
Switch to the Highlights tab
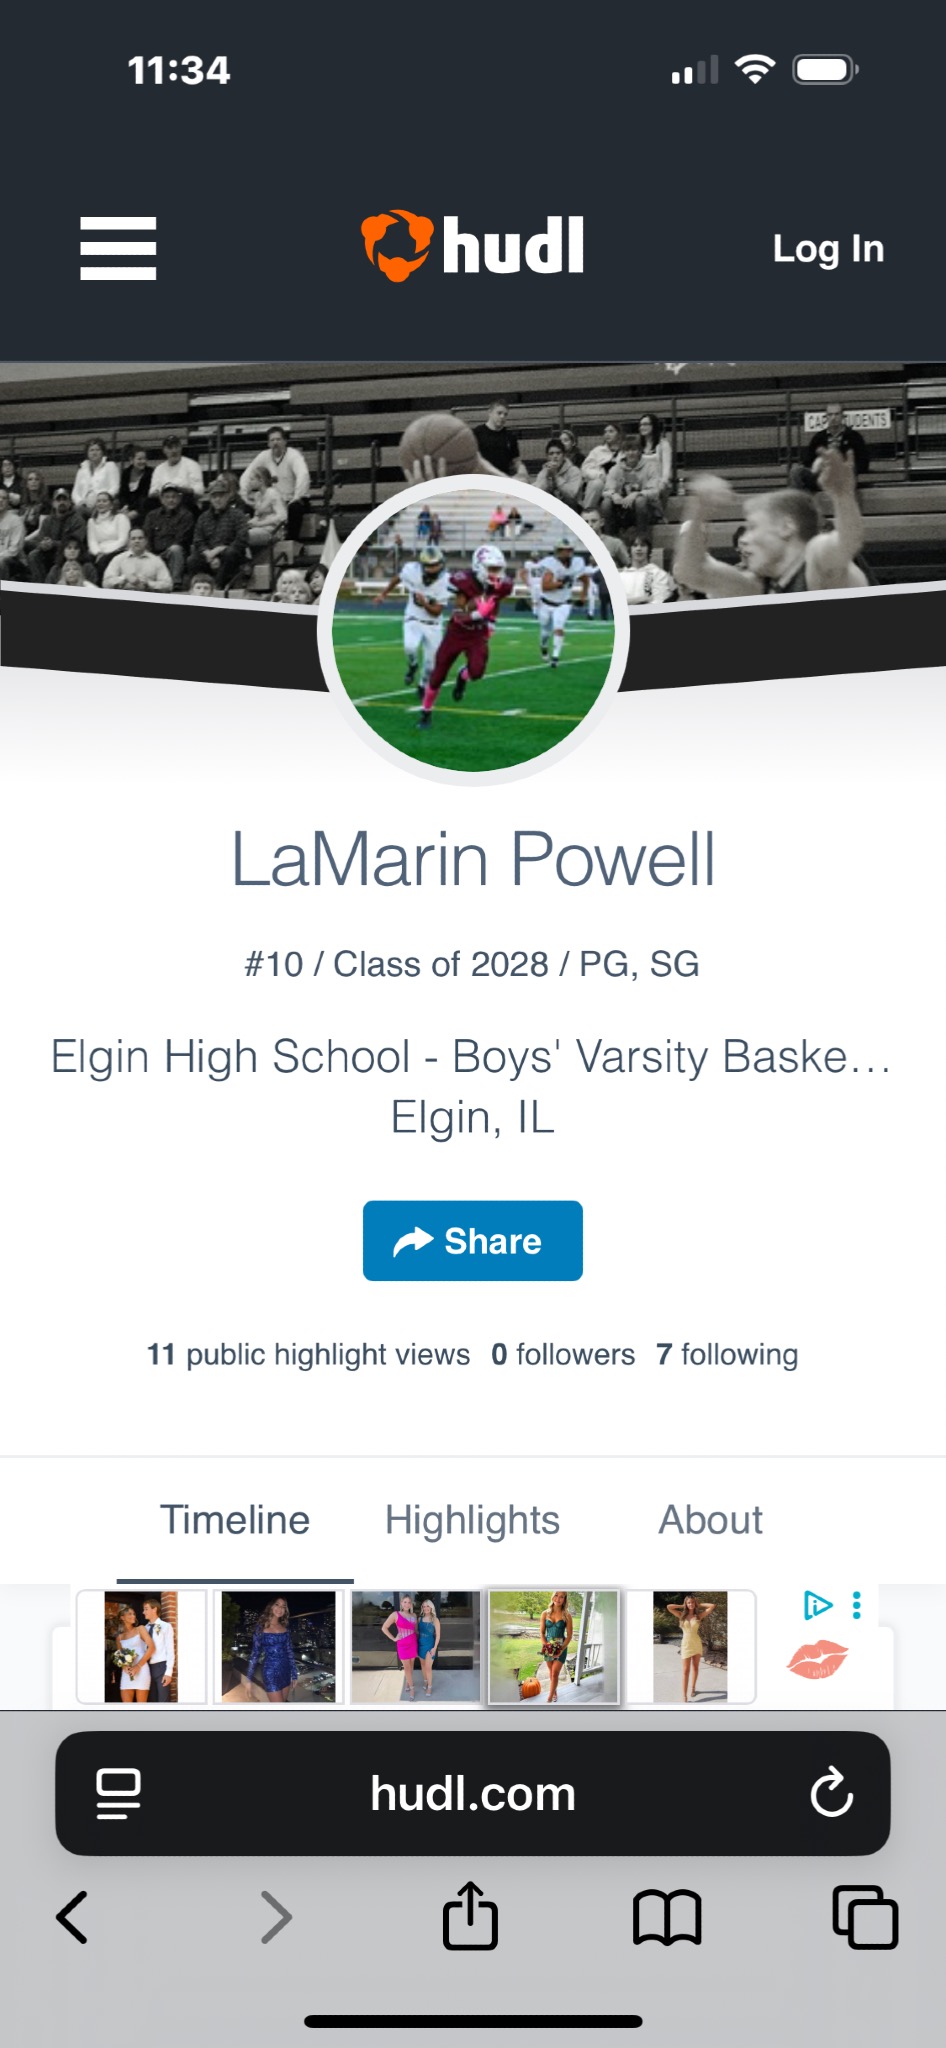pyautogui.click(x=472, y=1520)
